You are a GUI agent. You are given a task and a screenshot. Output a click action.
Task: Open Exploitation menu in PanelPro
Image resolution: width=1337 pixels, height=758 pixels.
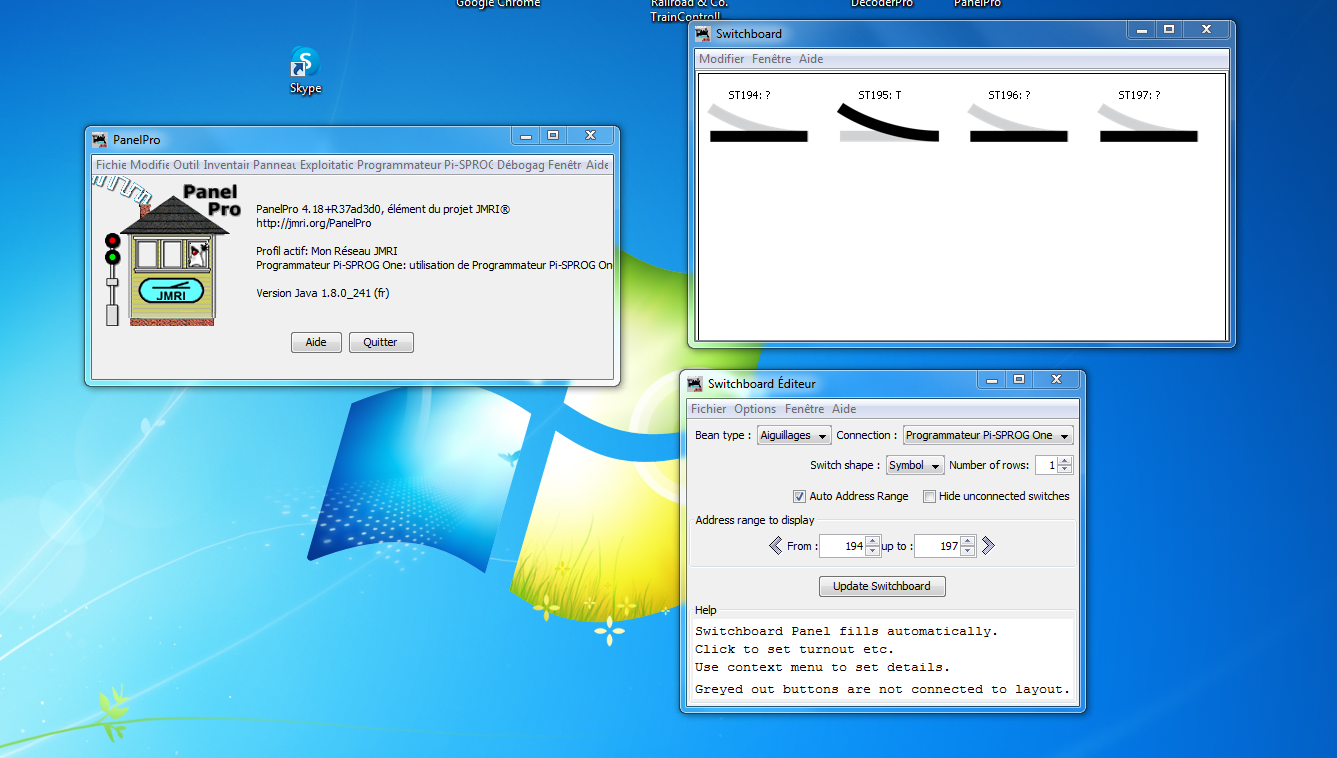(327, 164)
